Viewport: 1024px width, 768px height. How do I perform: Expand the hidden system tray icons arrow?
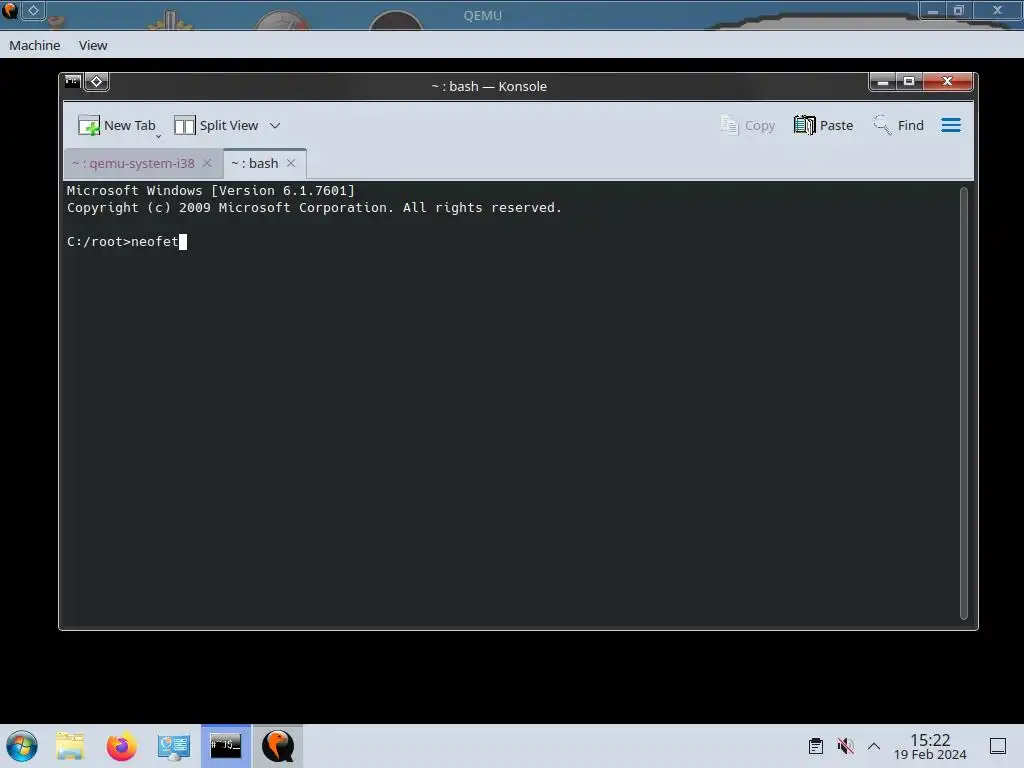(874, 746)
